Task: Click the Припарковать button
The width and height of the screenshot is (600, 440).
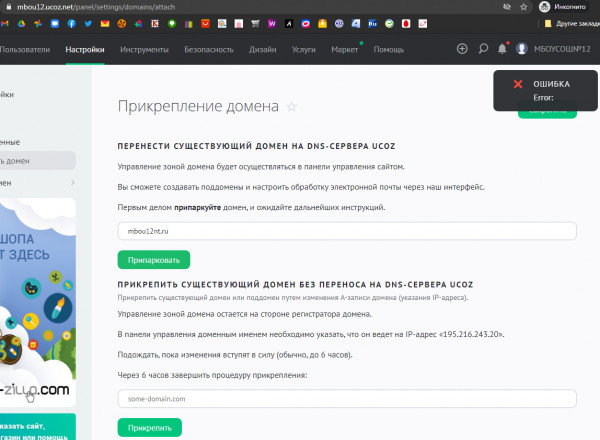Action: [154, 260]
